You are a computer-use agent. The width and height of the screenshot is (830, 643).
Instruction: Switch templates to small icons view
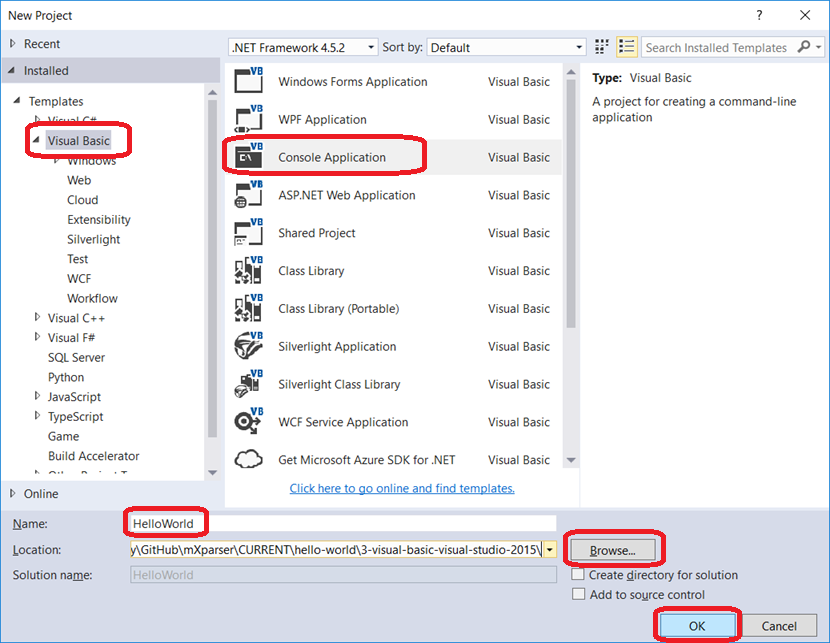(599, 46)
